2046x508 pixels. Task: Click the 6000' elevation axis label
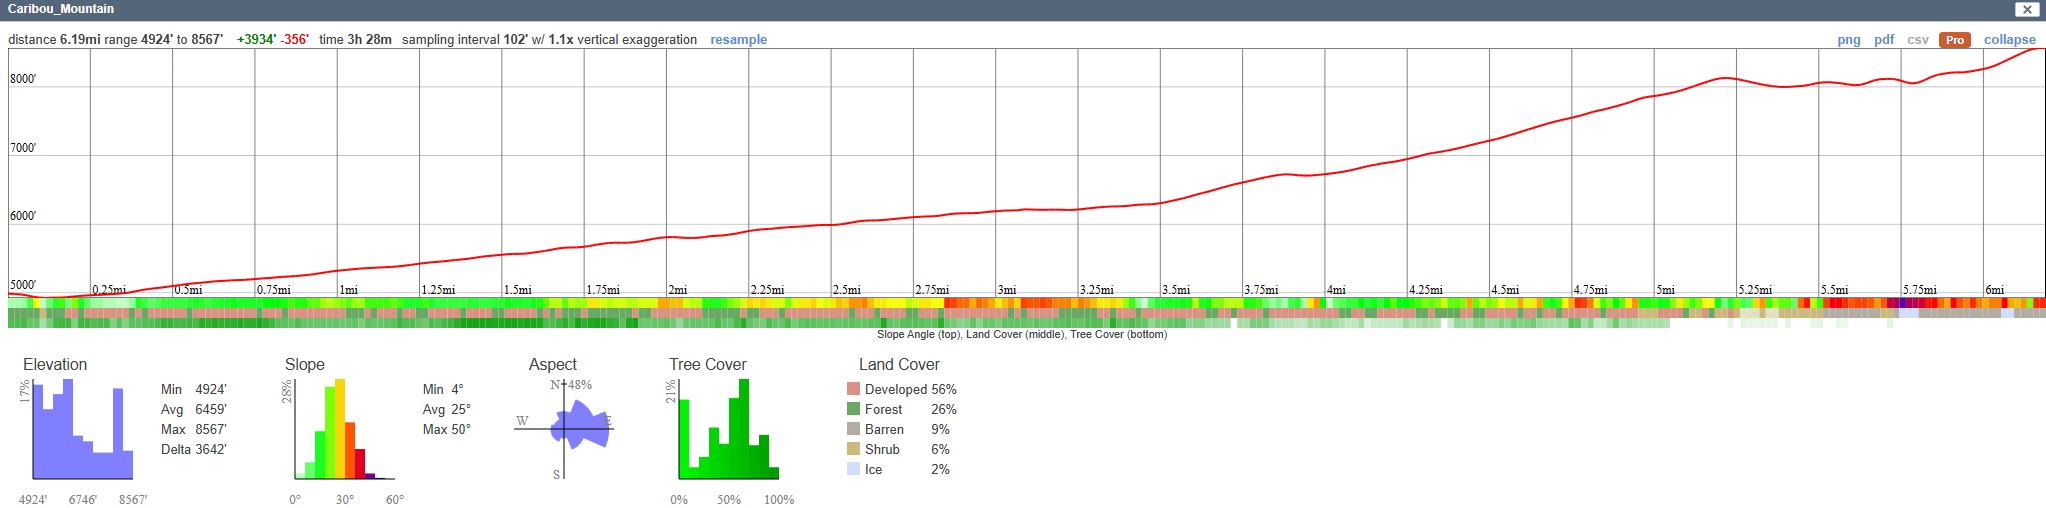click(23, 216)
